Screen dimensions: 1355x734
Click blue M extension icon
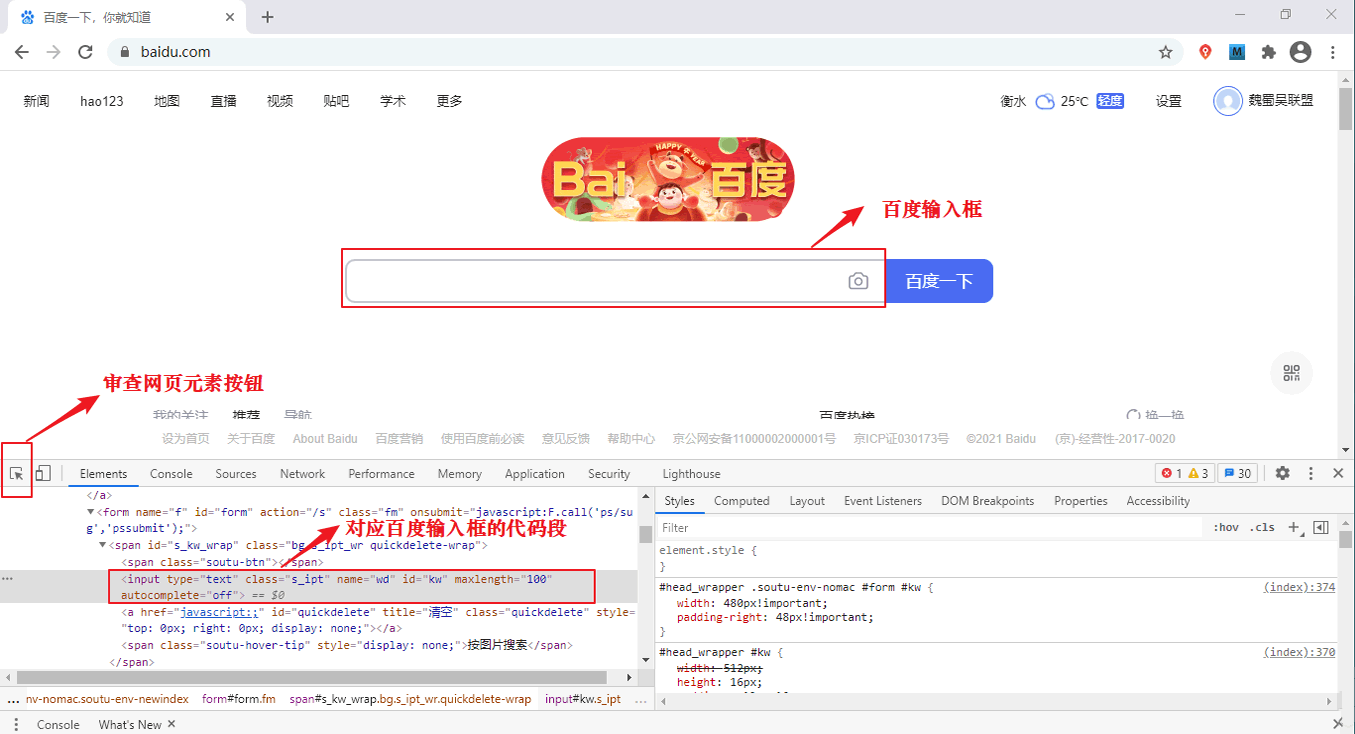(1237, 52)
